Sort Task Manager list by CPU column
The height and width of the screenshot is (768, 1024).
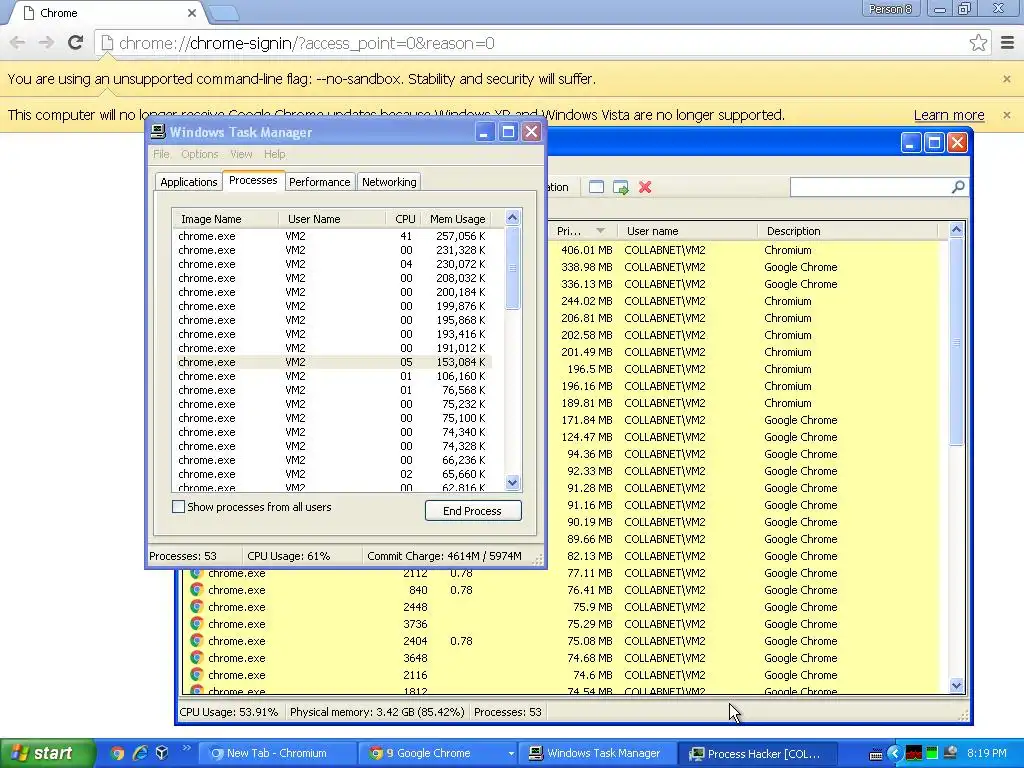click(405, 219)
